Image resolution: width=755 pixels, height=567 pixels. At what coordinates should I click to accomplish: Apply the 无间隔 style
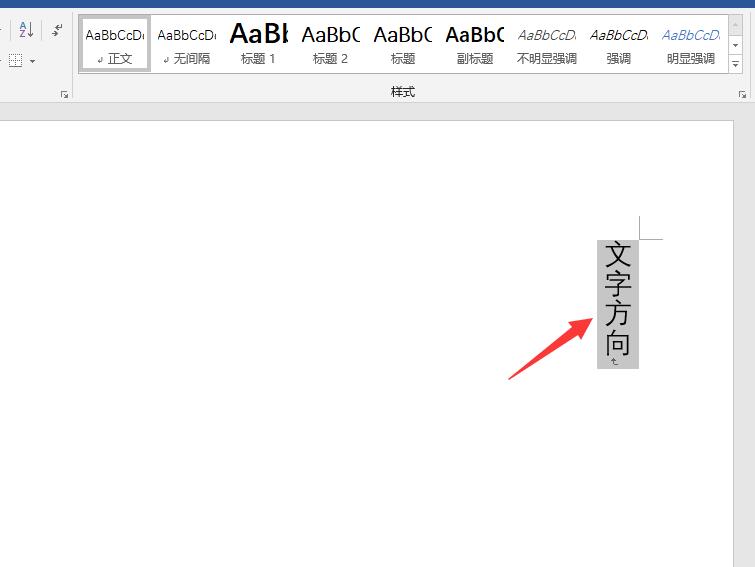(x=187, y=45)
